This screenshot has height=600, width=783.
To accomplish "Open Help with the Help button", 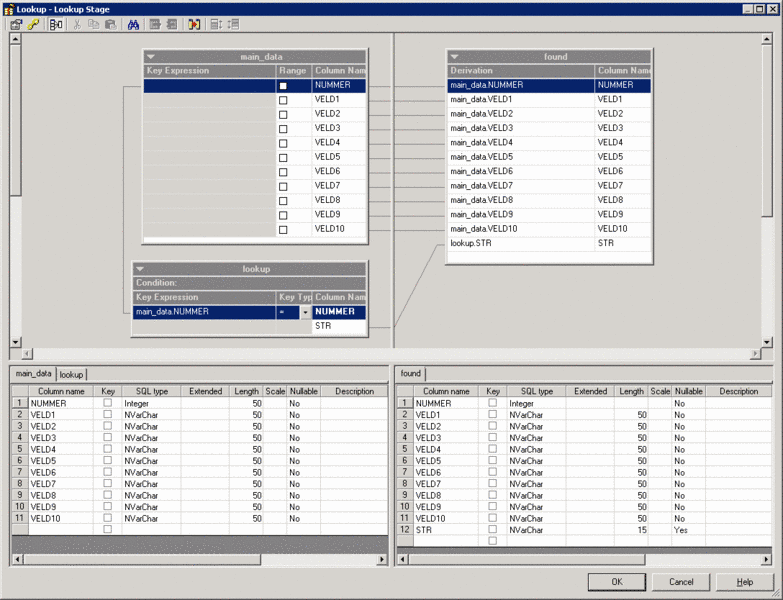I will [745, 582].
